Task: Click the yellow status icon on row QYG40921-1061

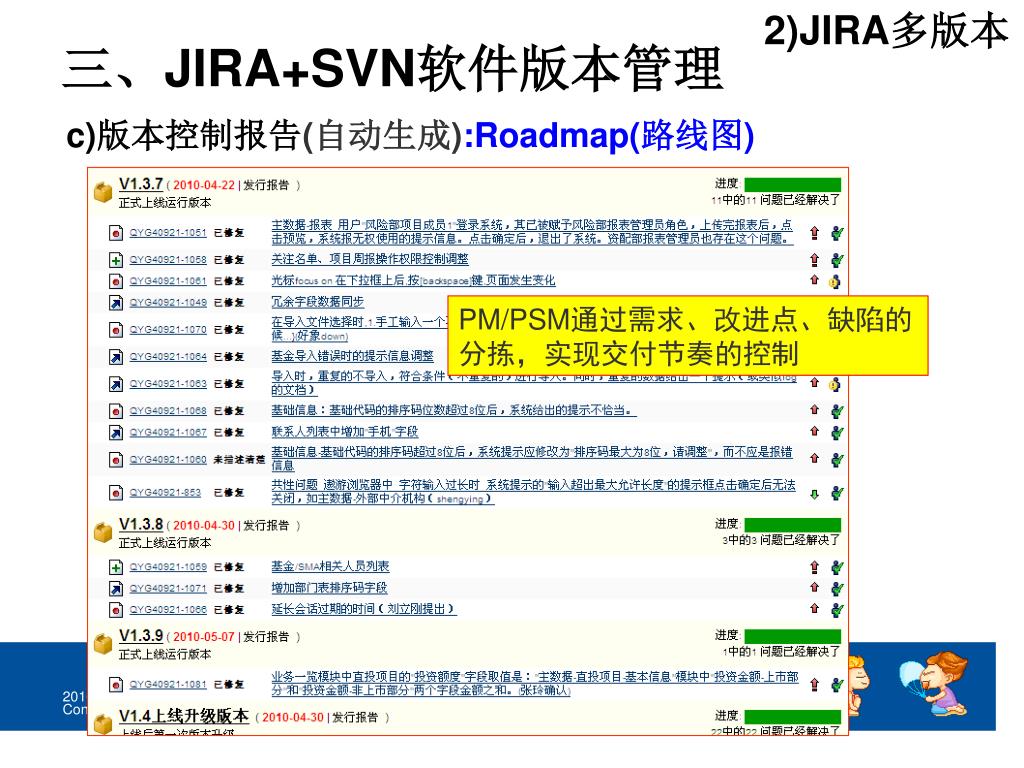Action: (835, 282)
